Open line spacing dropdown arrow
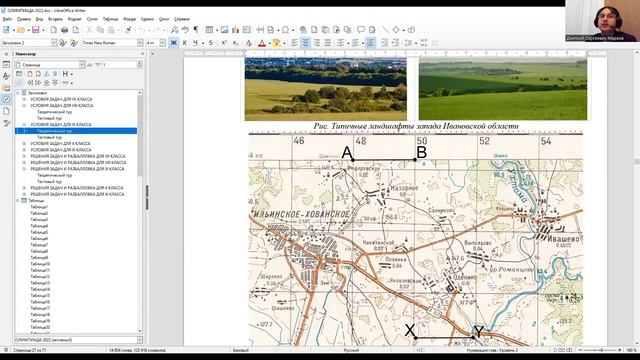 (x=416, y=42)
